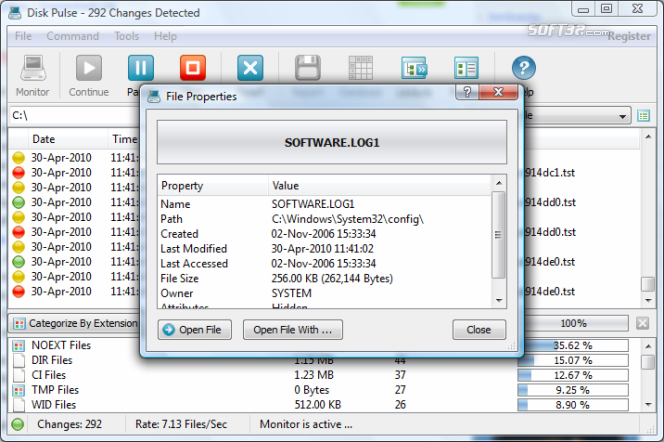Click the changes list scroll down arrow

648,301
